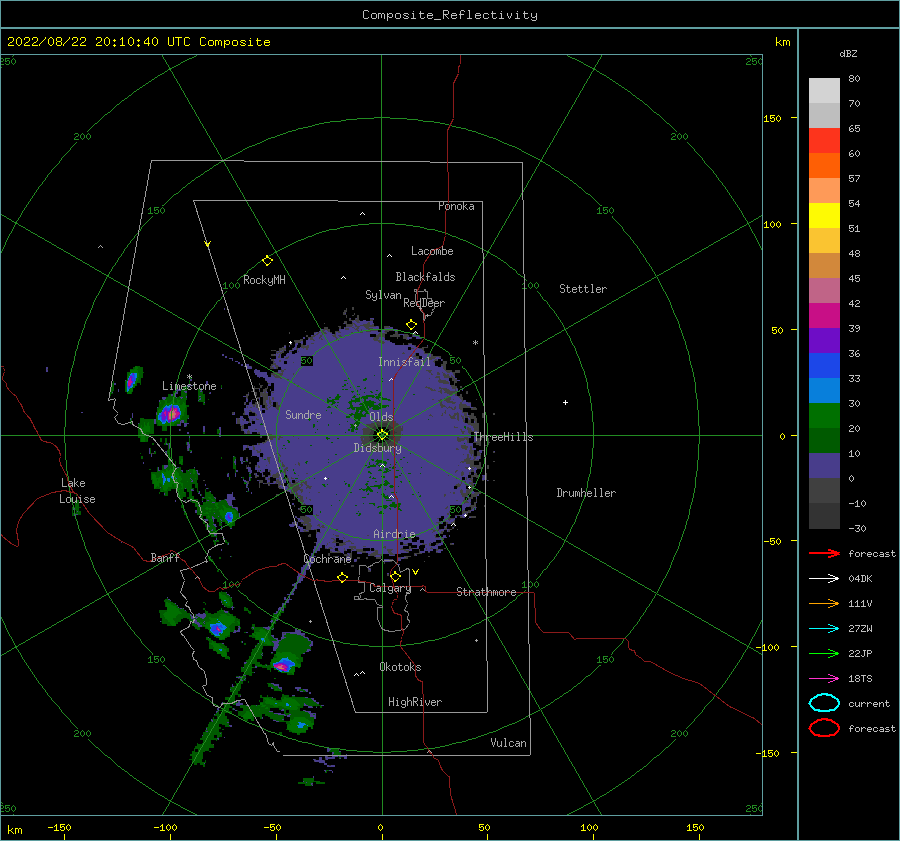This screenshot has width=900, height=841.
Task: Click the green 22JP arrow icon
Action: pos(824,653)
